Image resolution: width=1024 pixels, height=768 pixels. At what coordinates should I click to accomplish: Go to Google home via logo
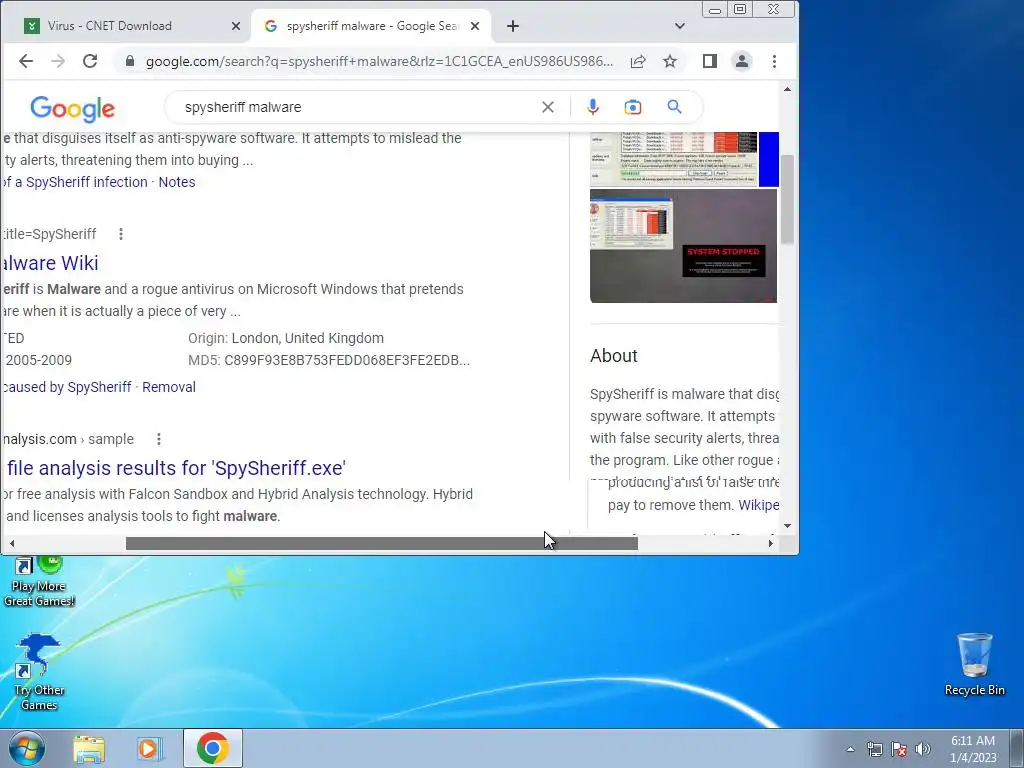(x=72, y=108)
